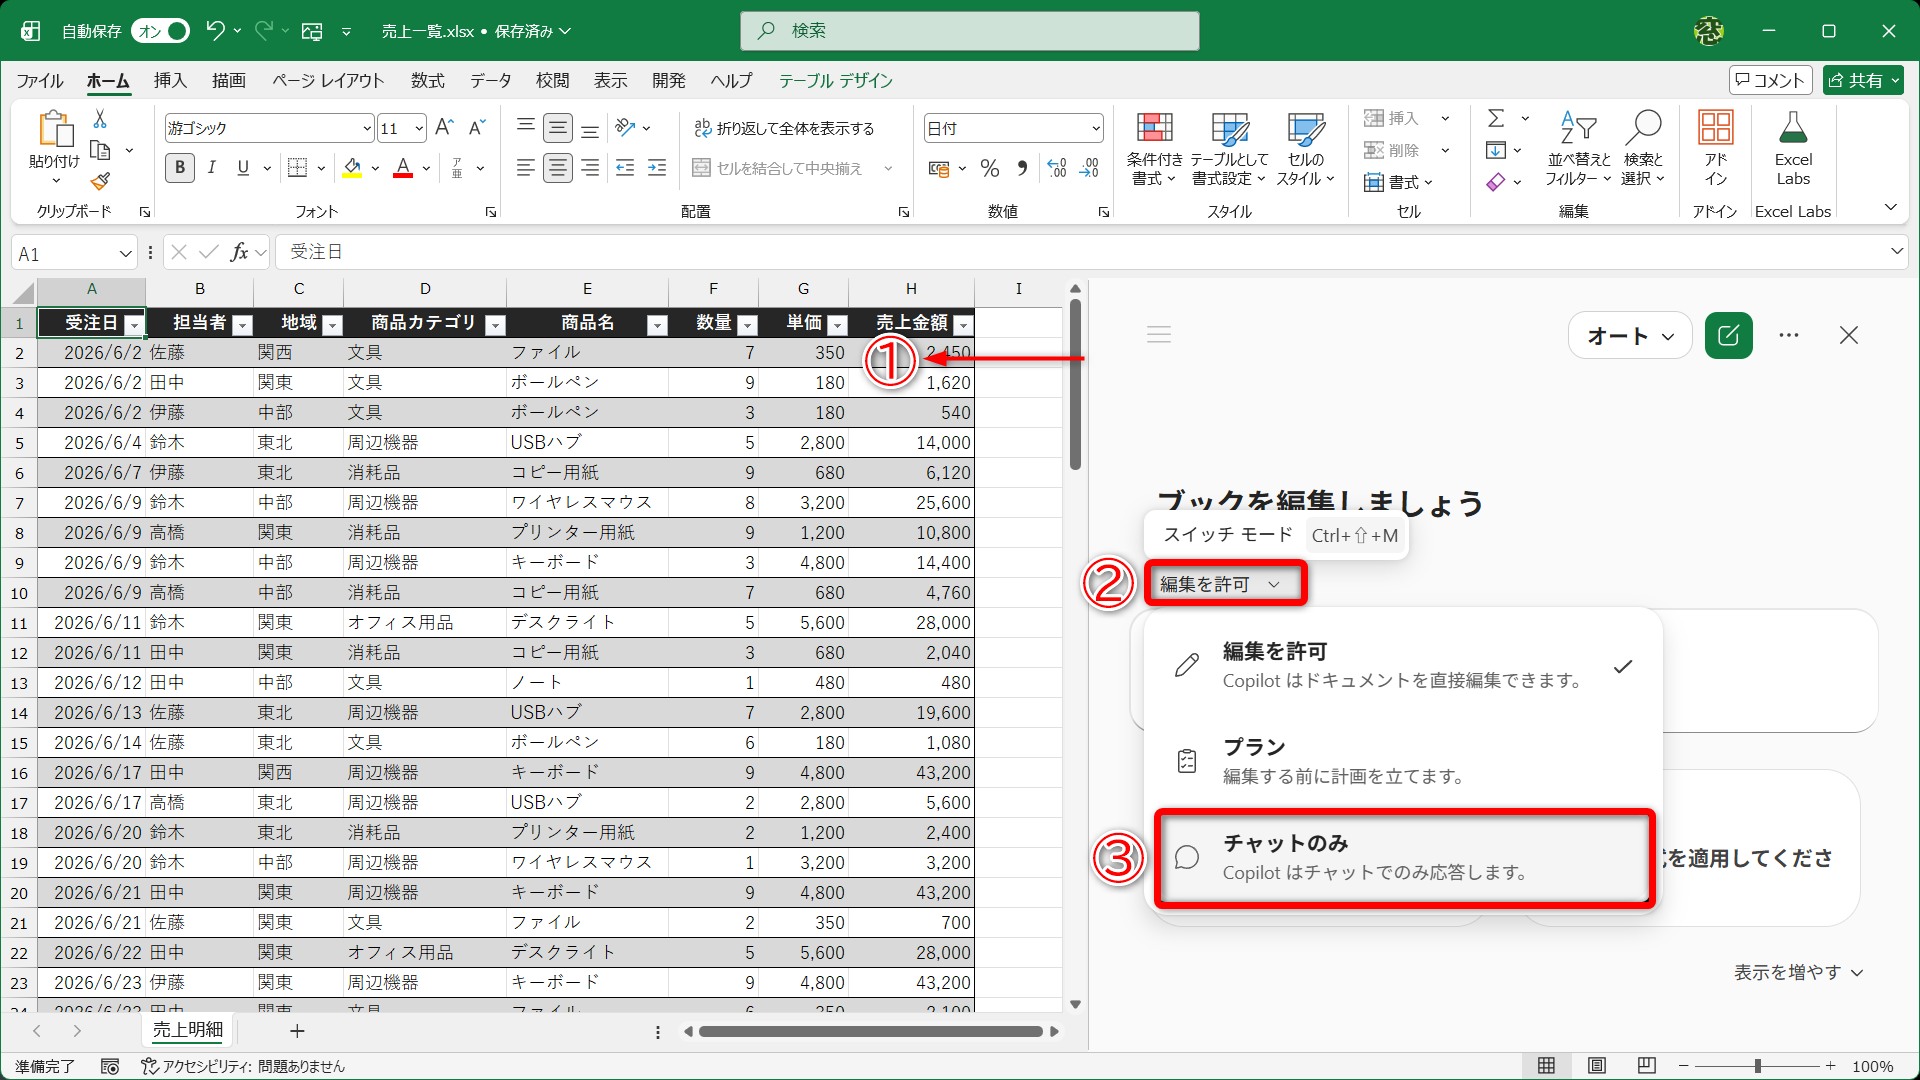
Task: Open the filter dropdown on 受注日 header
Action: [x=134, y=324]
